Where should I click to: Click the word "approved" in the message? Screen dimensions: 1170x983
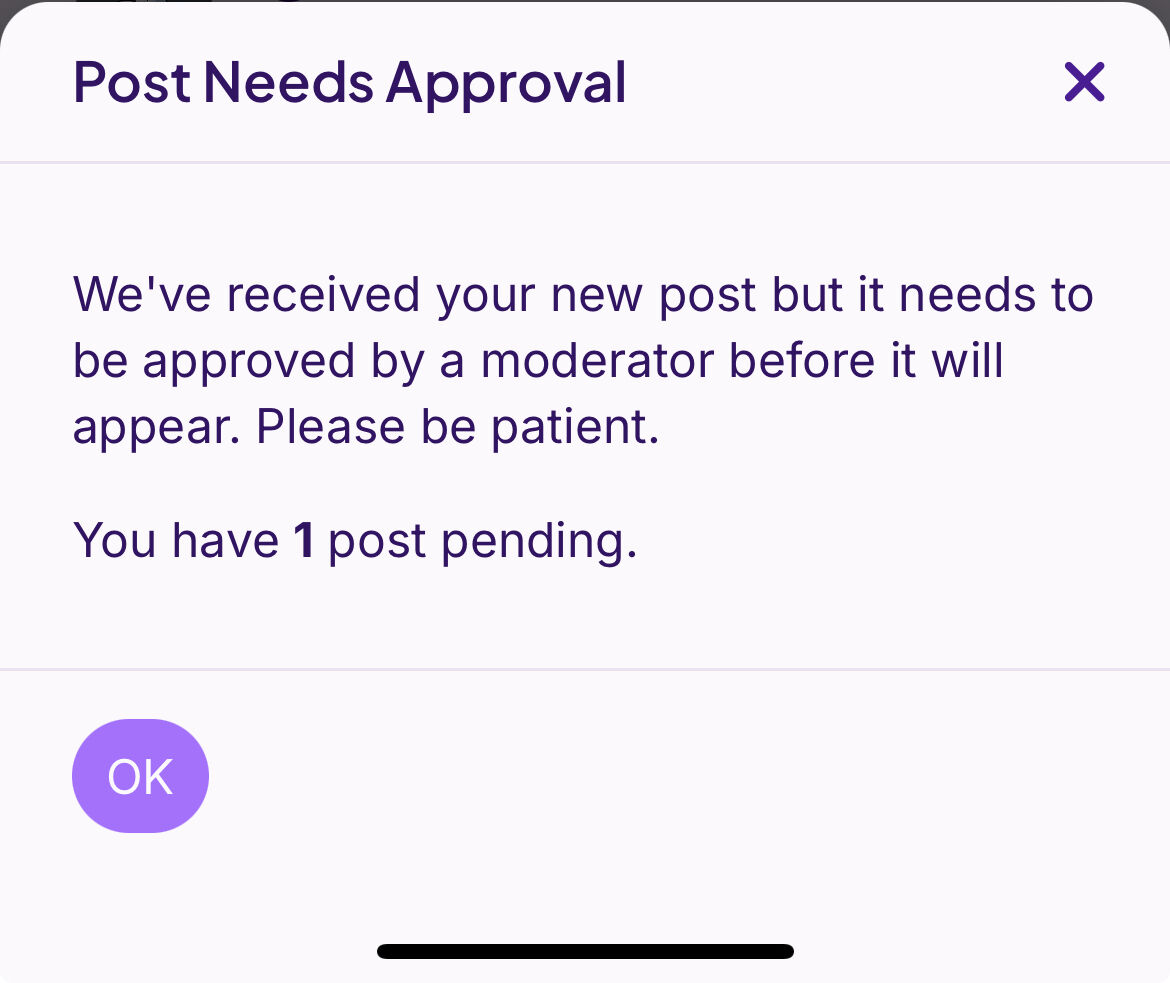pos(249,361)
